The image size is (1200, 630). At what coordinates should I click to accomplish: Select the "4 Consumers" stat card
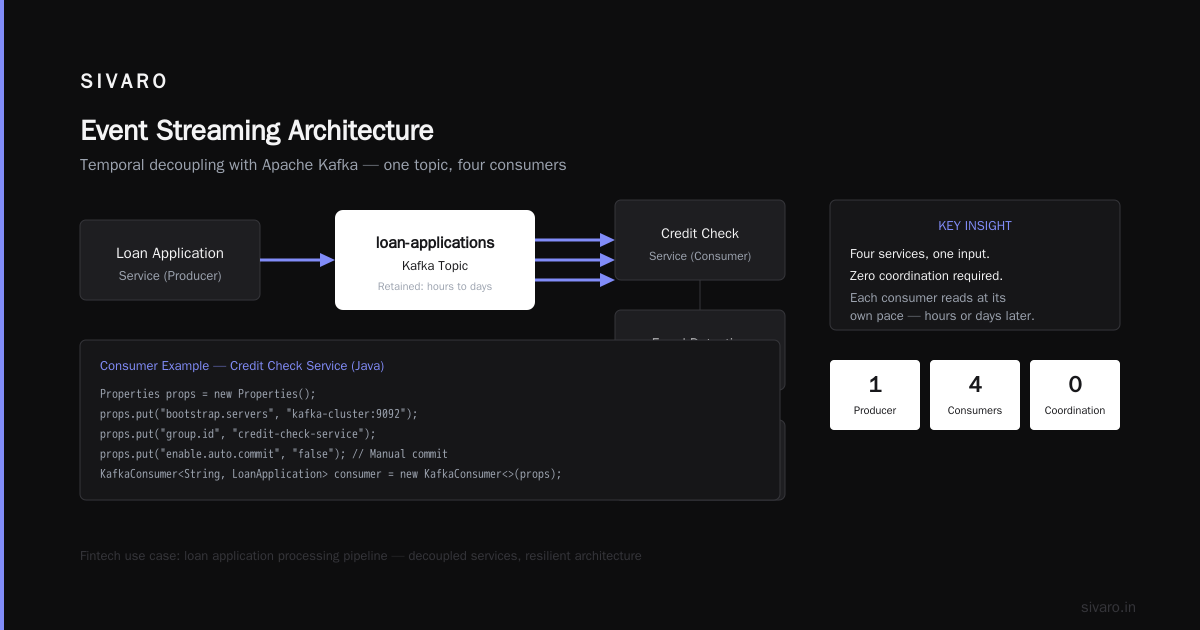pyautogui.click(x=975, y=395)
